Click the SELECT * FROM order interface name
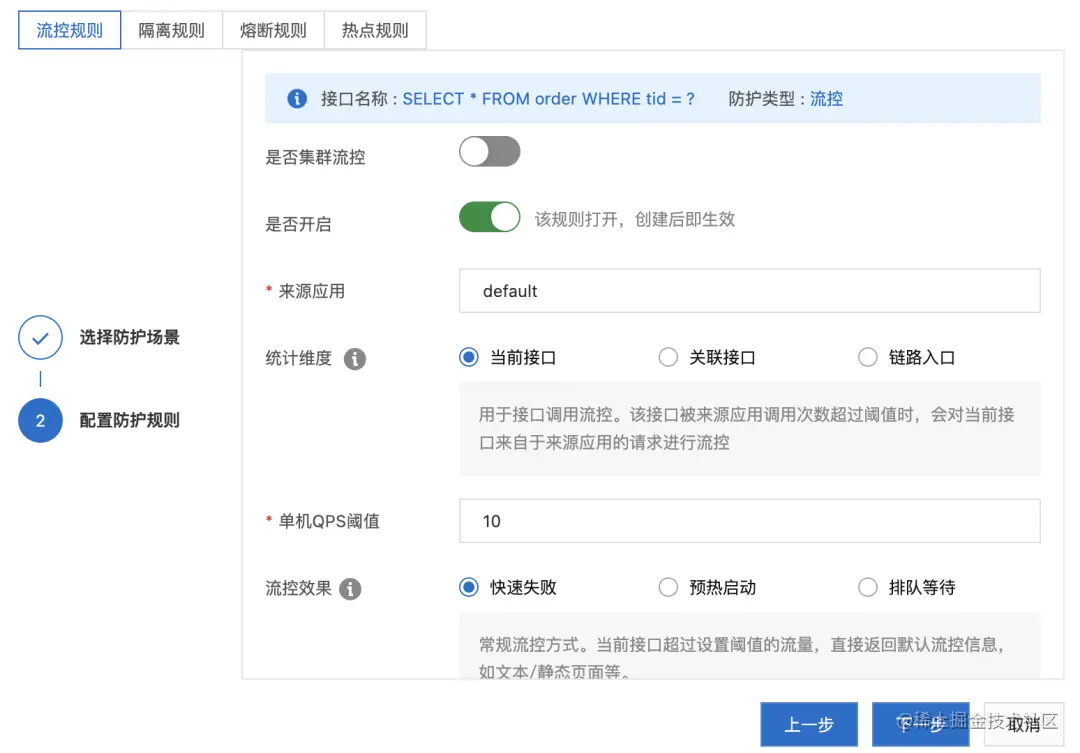The width and height of the screenshot is (1080, 753). click(x=548, y=99)
